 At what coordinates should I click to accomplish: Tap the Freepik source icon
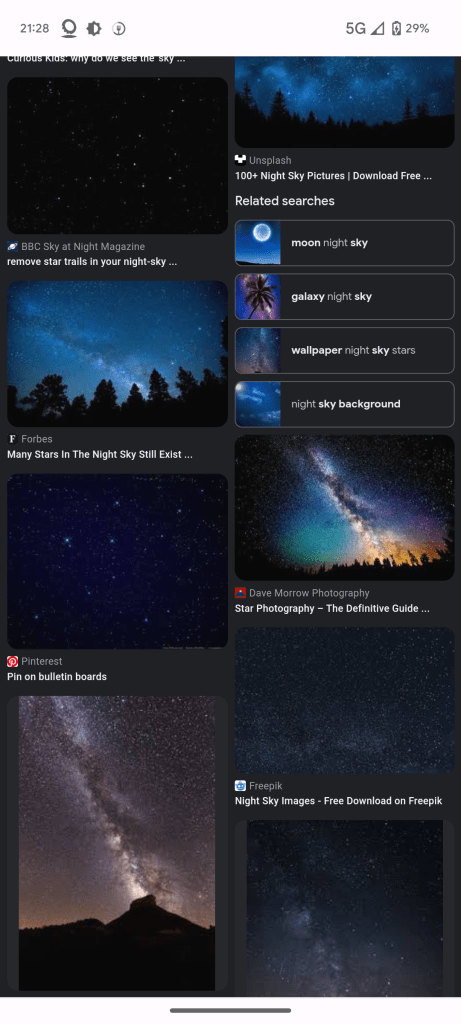[x=240, y=786]
